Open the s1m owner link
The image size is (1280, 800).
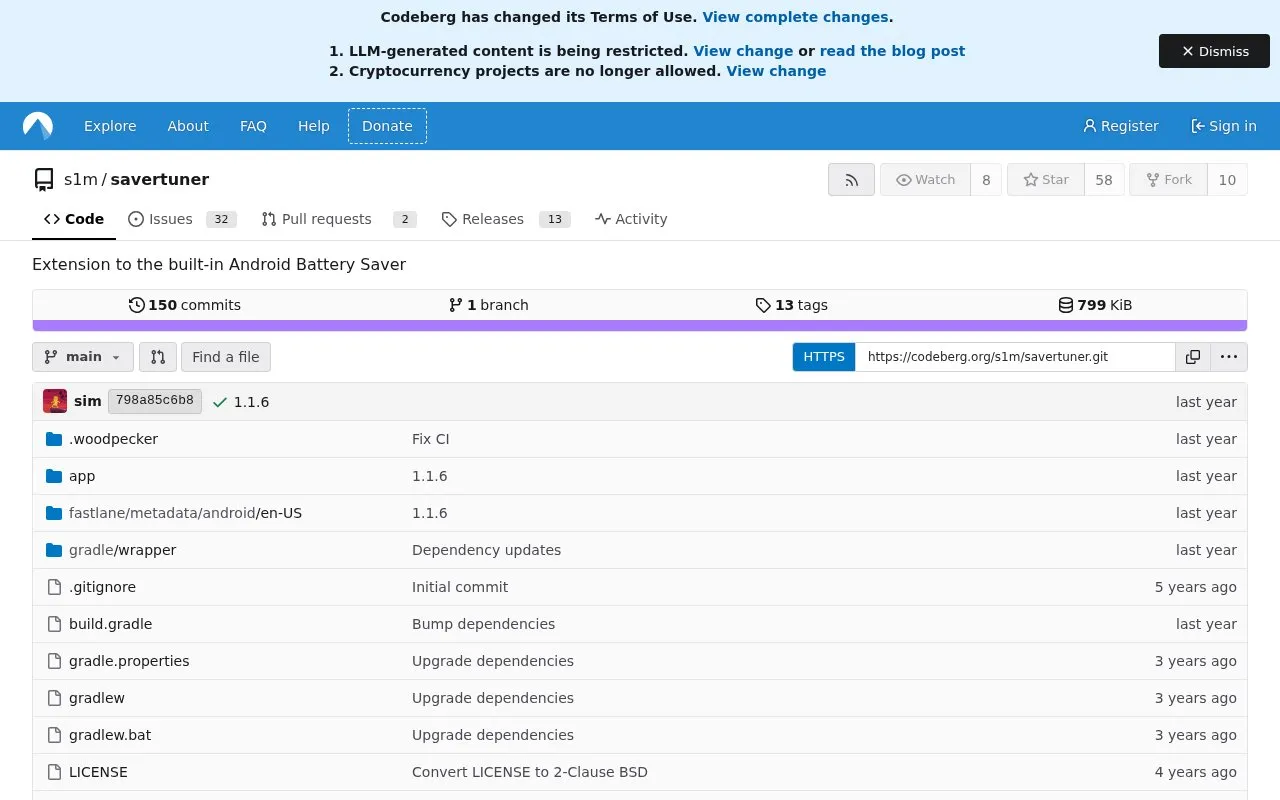click(x=81, y=180)
